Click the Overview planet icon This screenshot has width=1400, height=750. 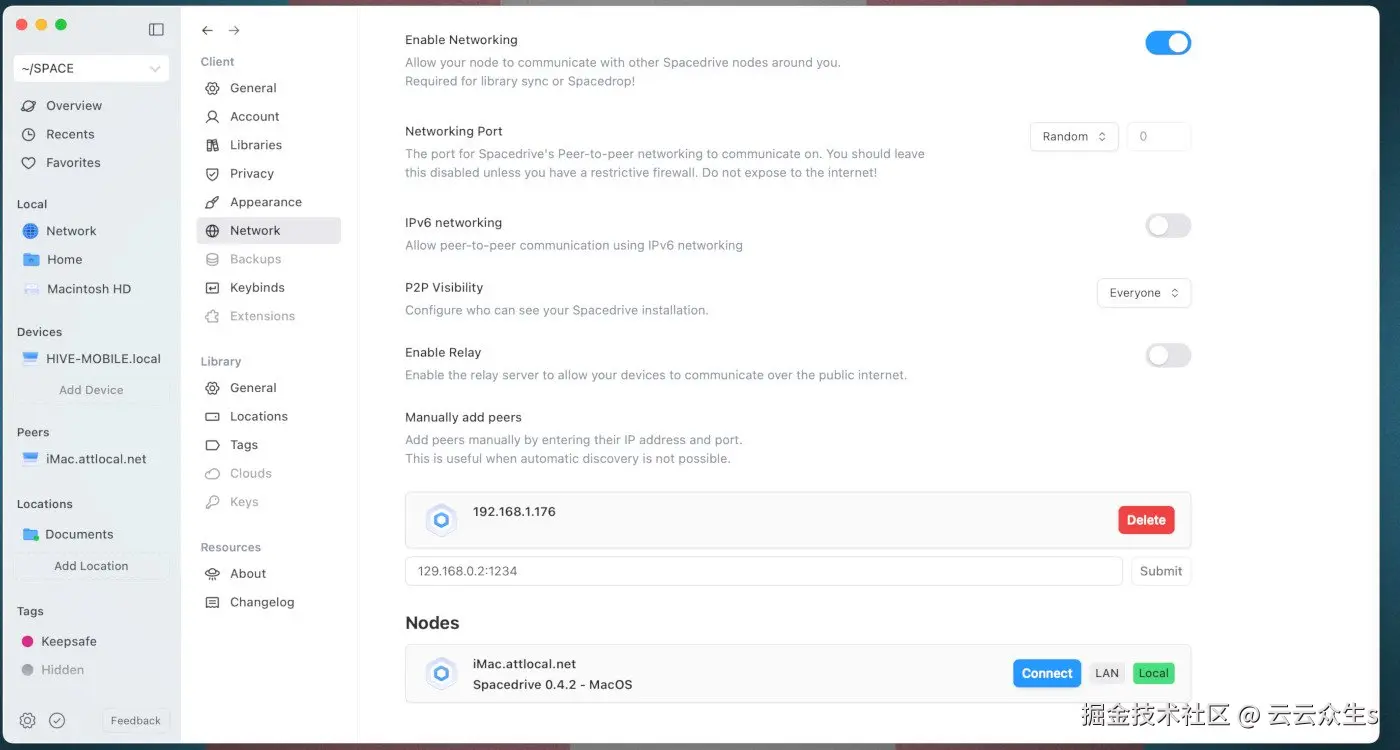pyautogui.click(x=28, y=106)
